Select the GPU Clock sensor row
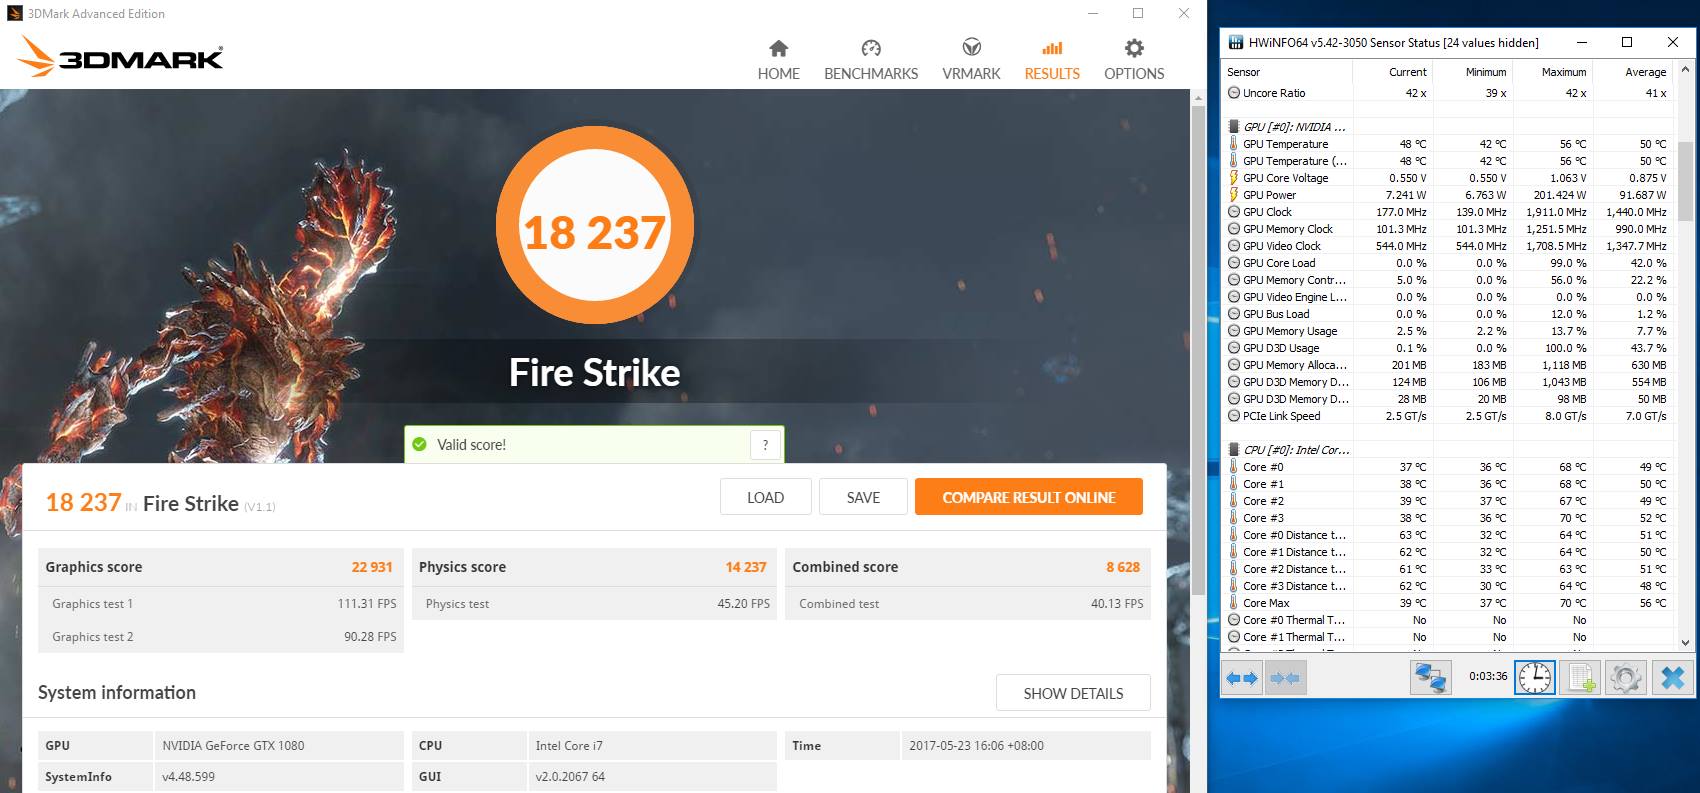 click(x=1449, y=212)
